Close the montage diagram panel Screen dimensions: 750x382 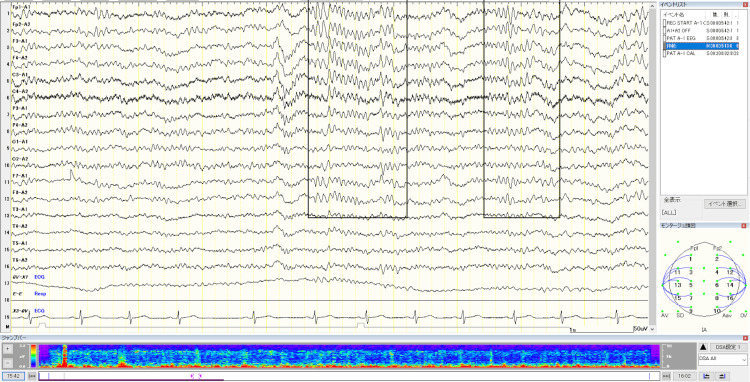click(744, 226)
